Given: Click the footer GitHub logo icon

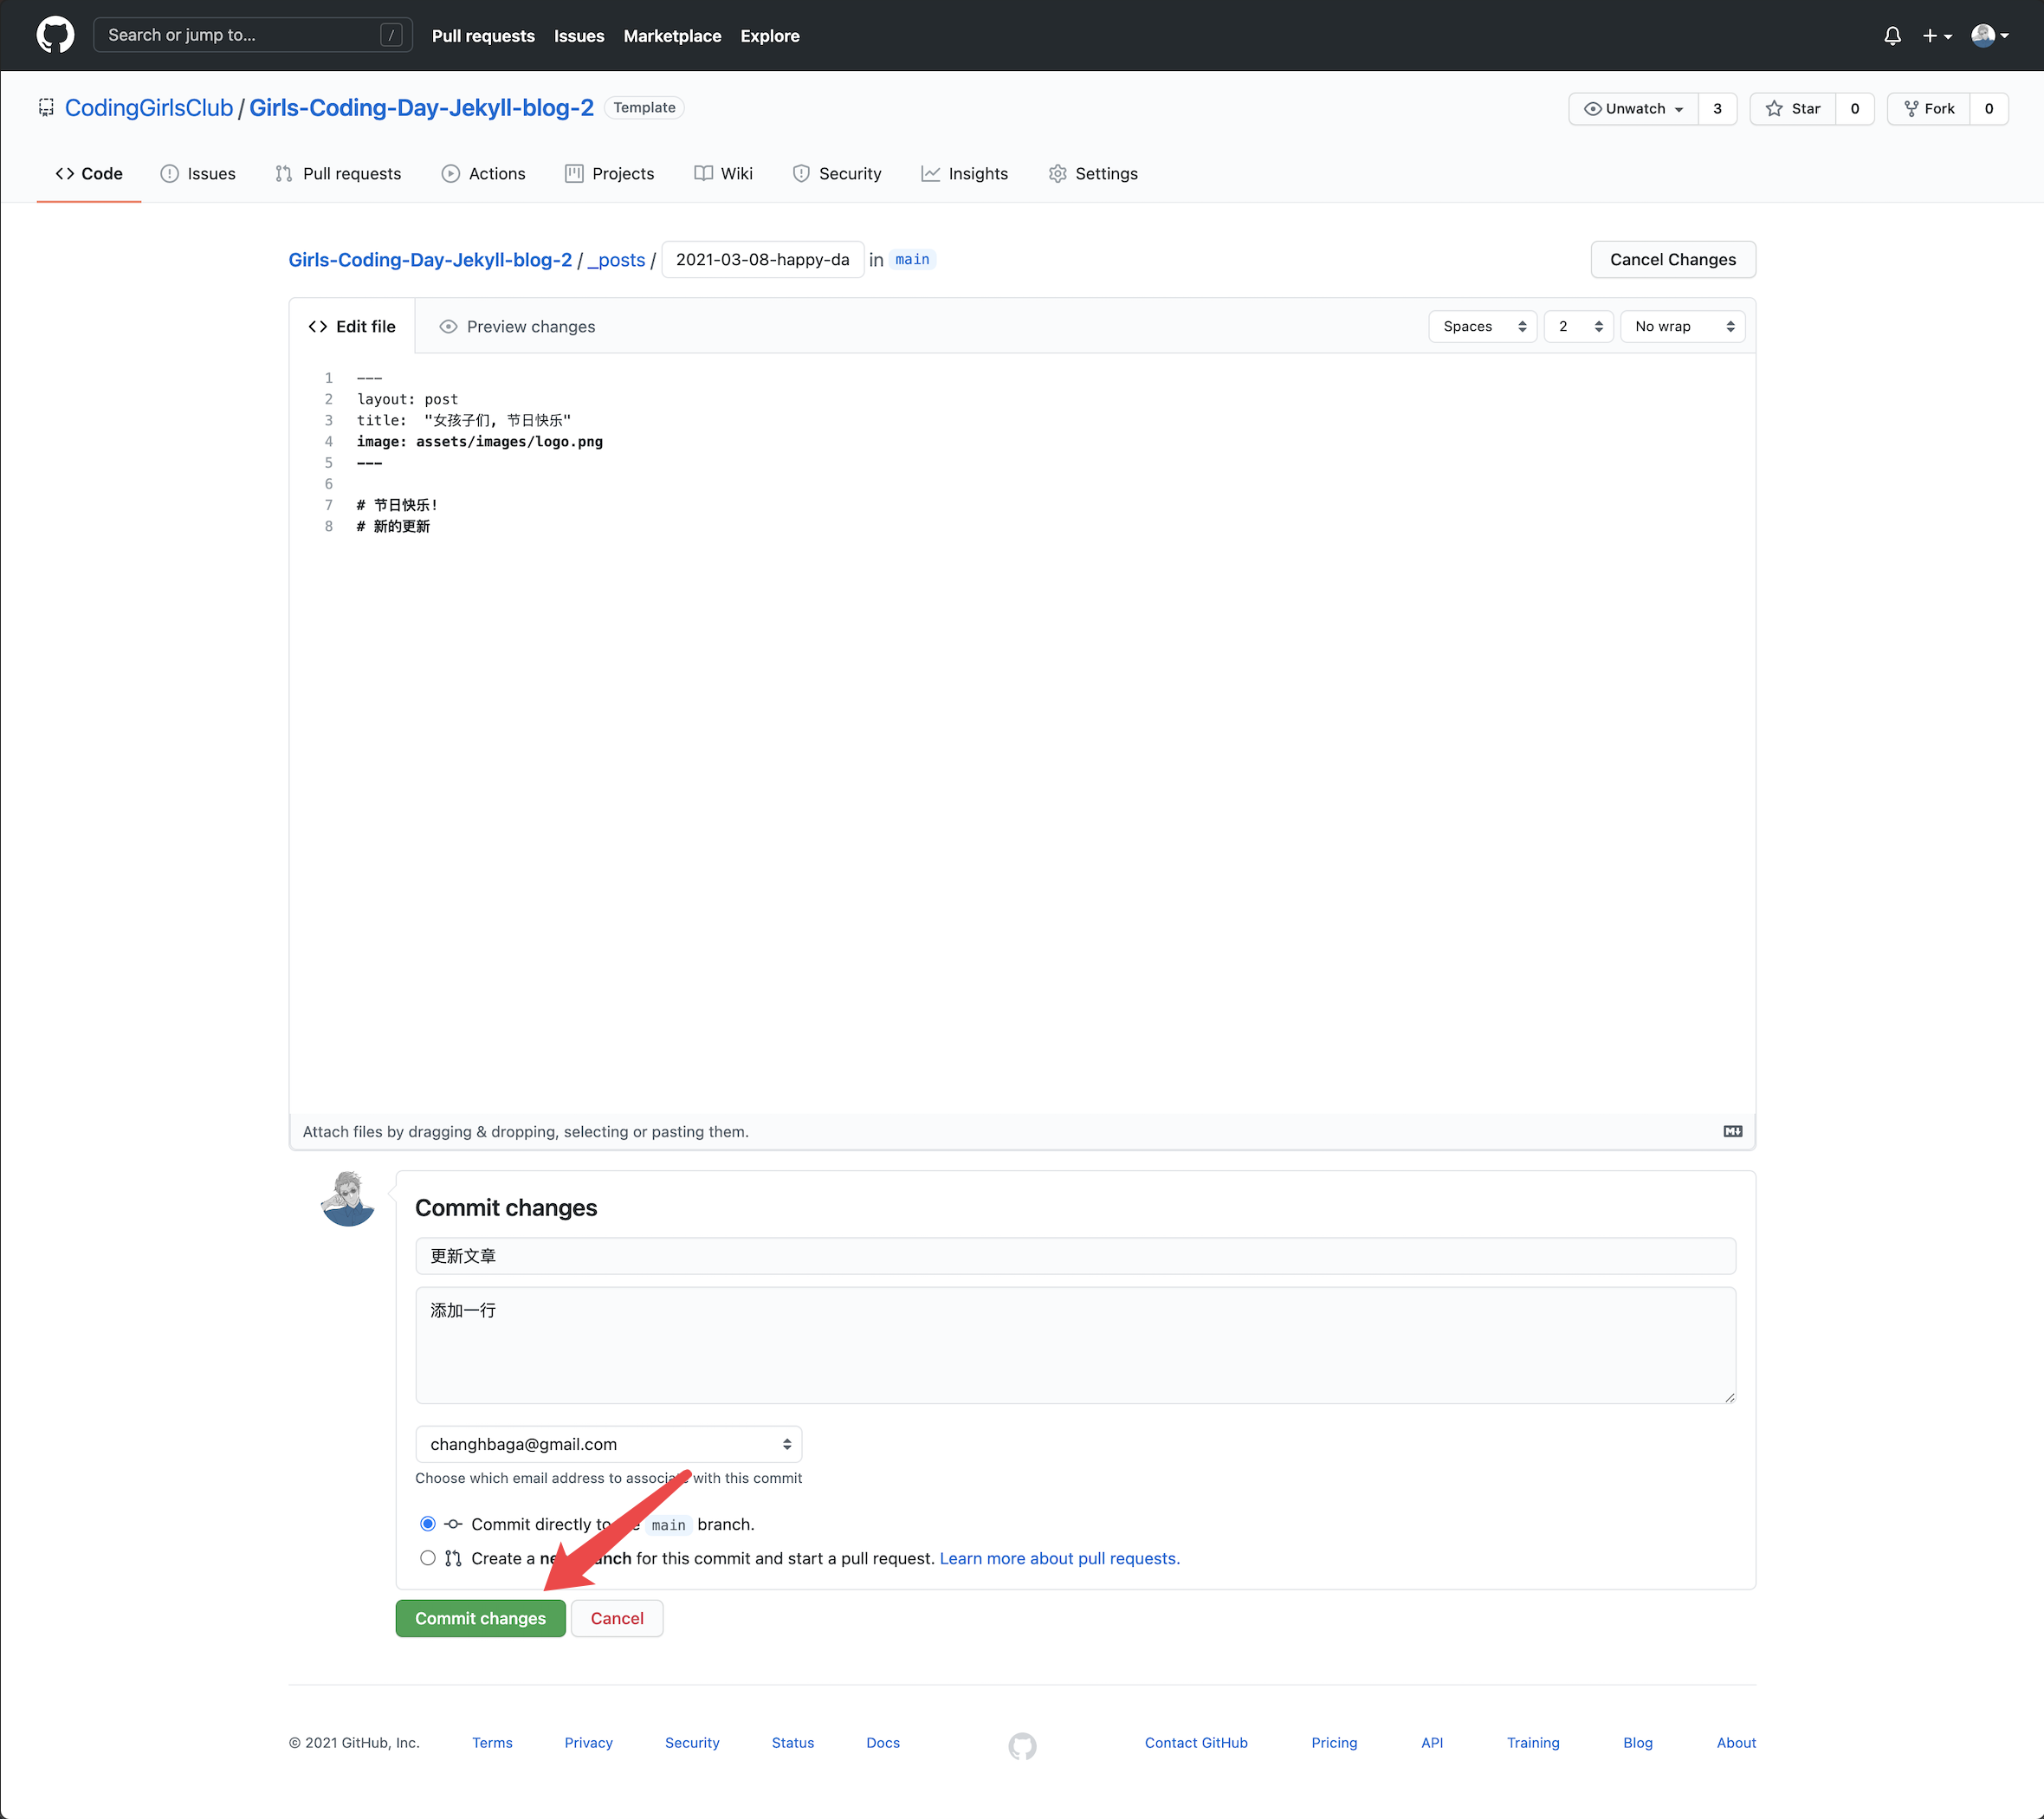Looking at the screenshot, I should pyautogui.click(x=1022, y=1746).
